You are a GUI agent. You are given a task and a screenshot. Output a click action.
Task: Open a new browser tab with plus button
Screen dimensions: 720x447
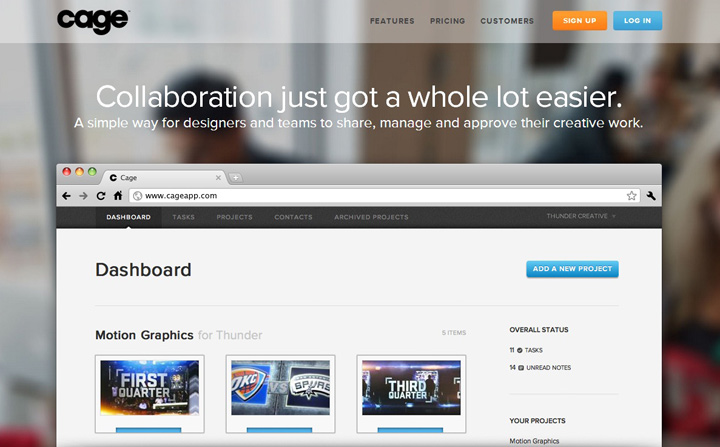tap(235, 178)
